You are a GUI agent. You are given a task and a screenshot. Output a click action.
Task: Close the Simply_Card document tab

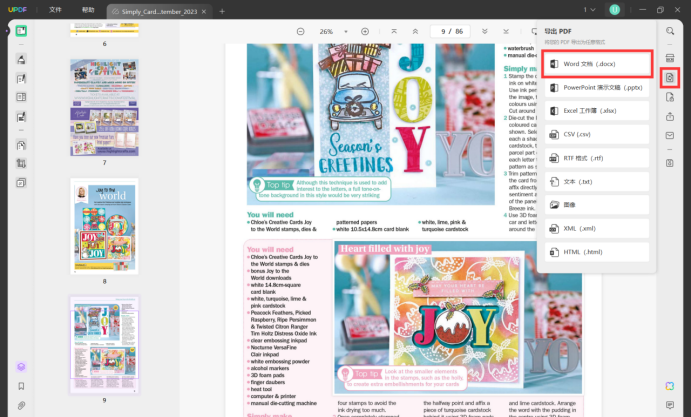204,11
